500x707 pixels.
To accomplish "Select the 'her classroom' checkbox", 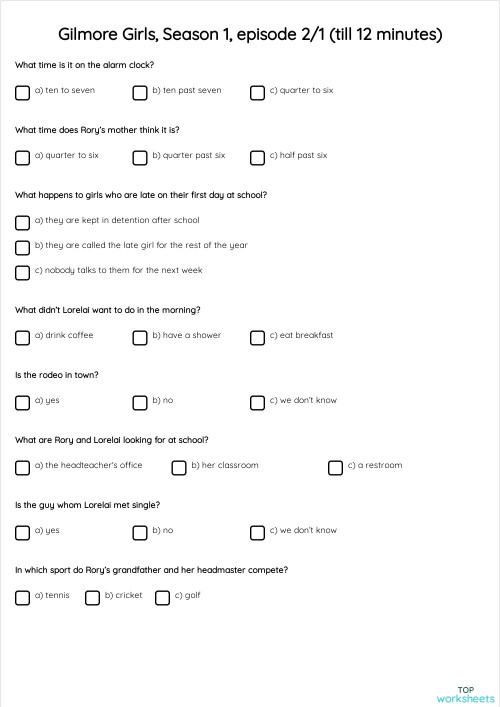I will [179, 468].
